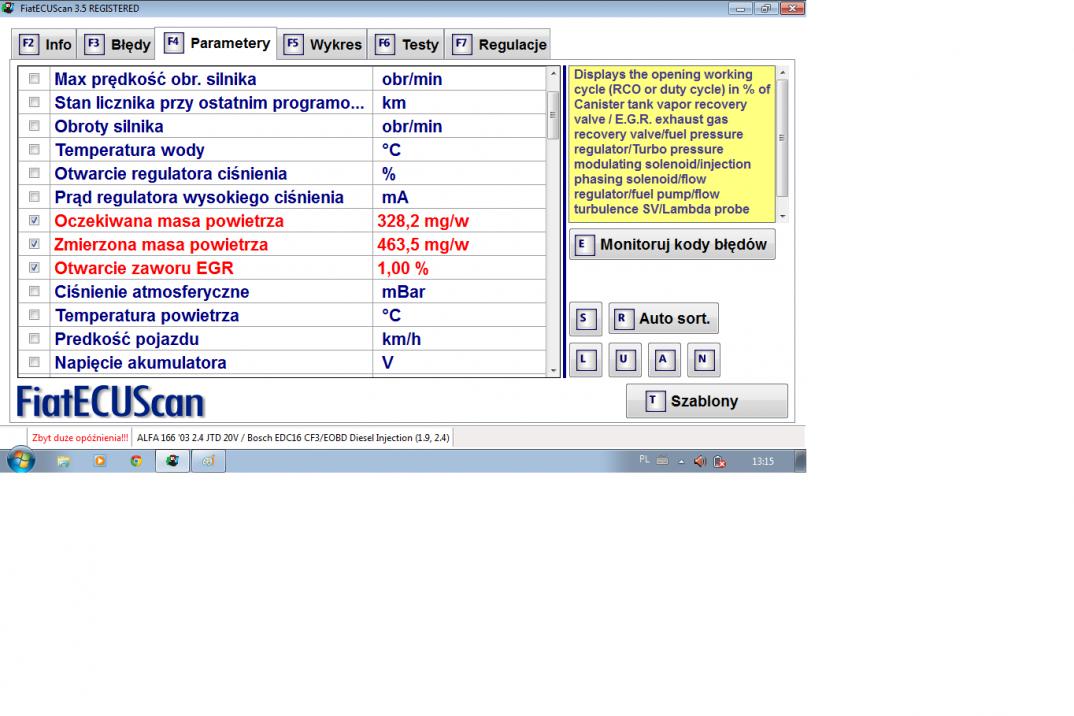Click the N shortcut button
The image size is (1074, 716).
coord(703,360)
